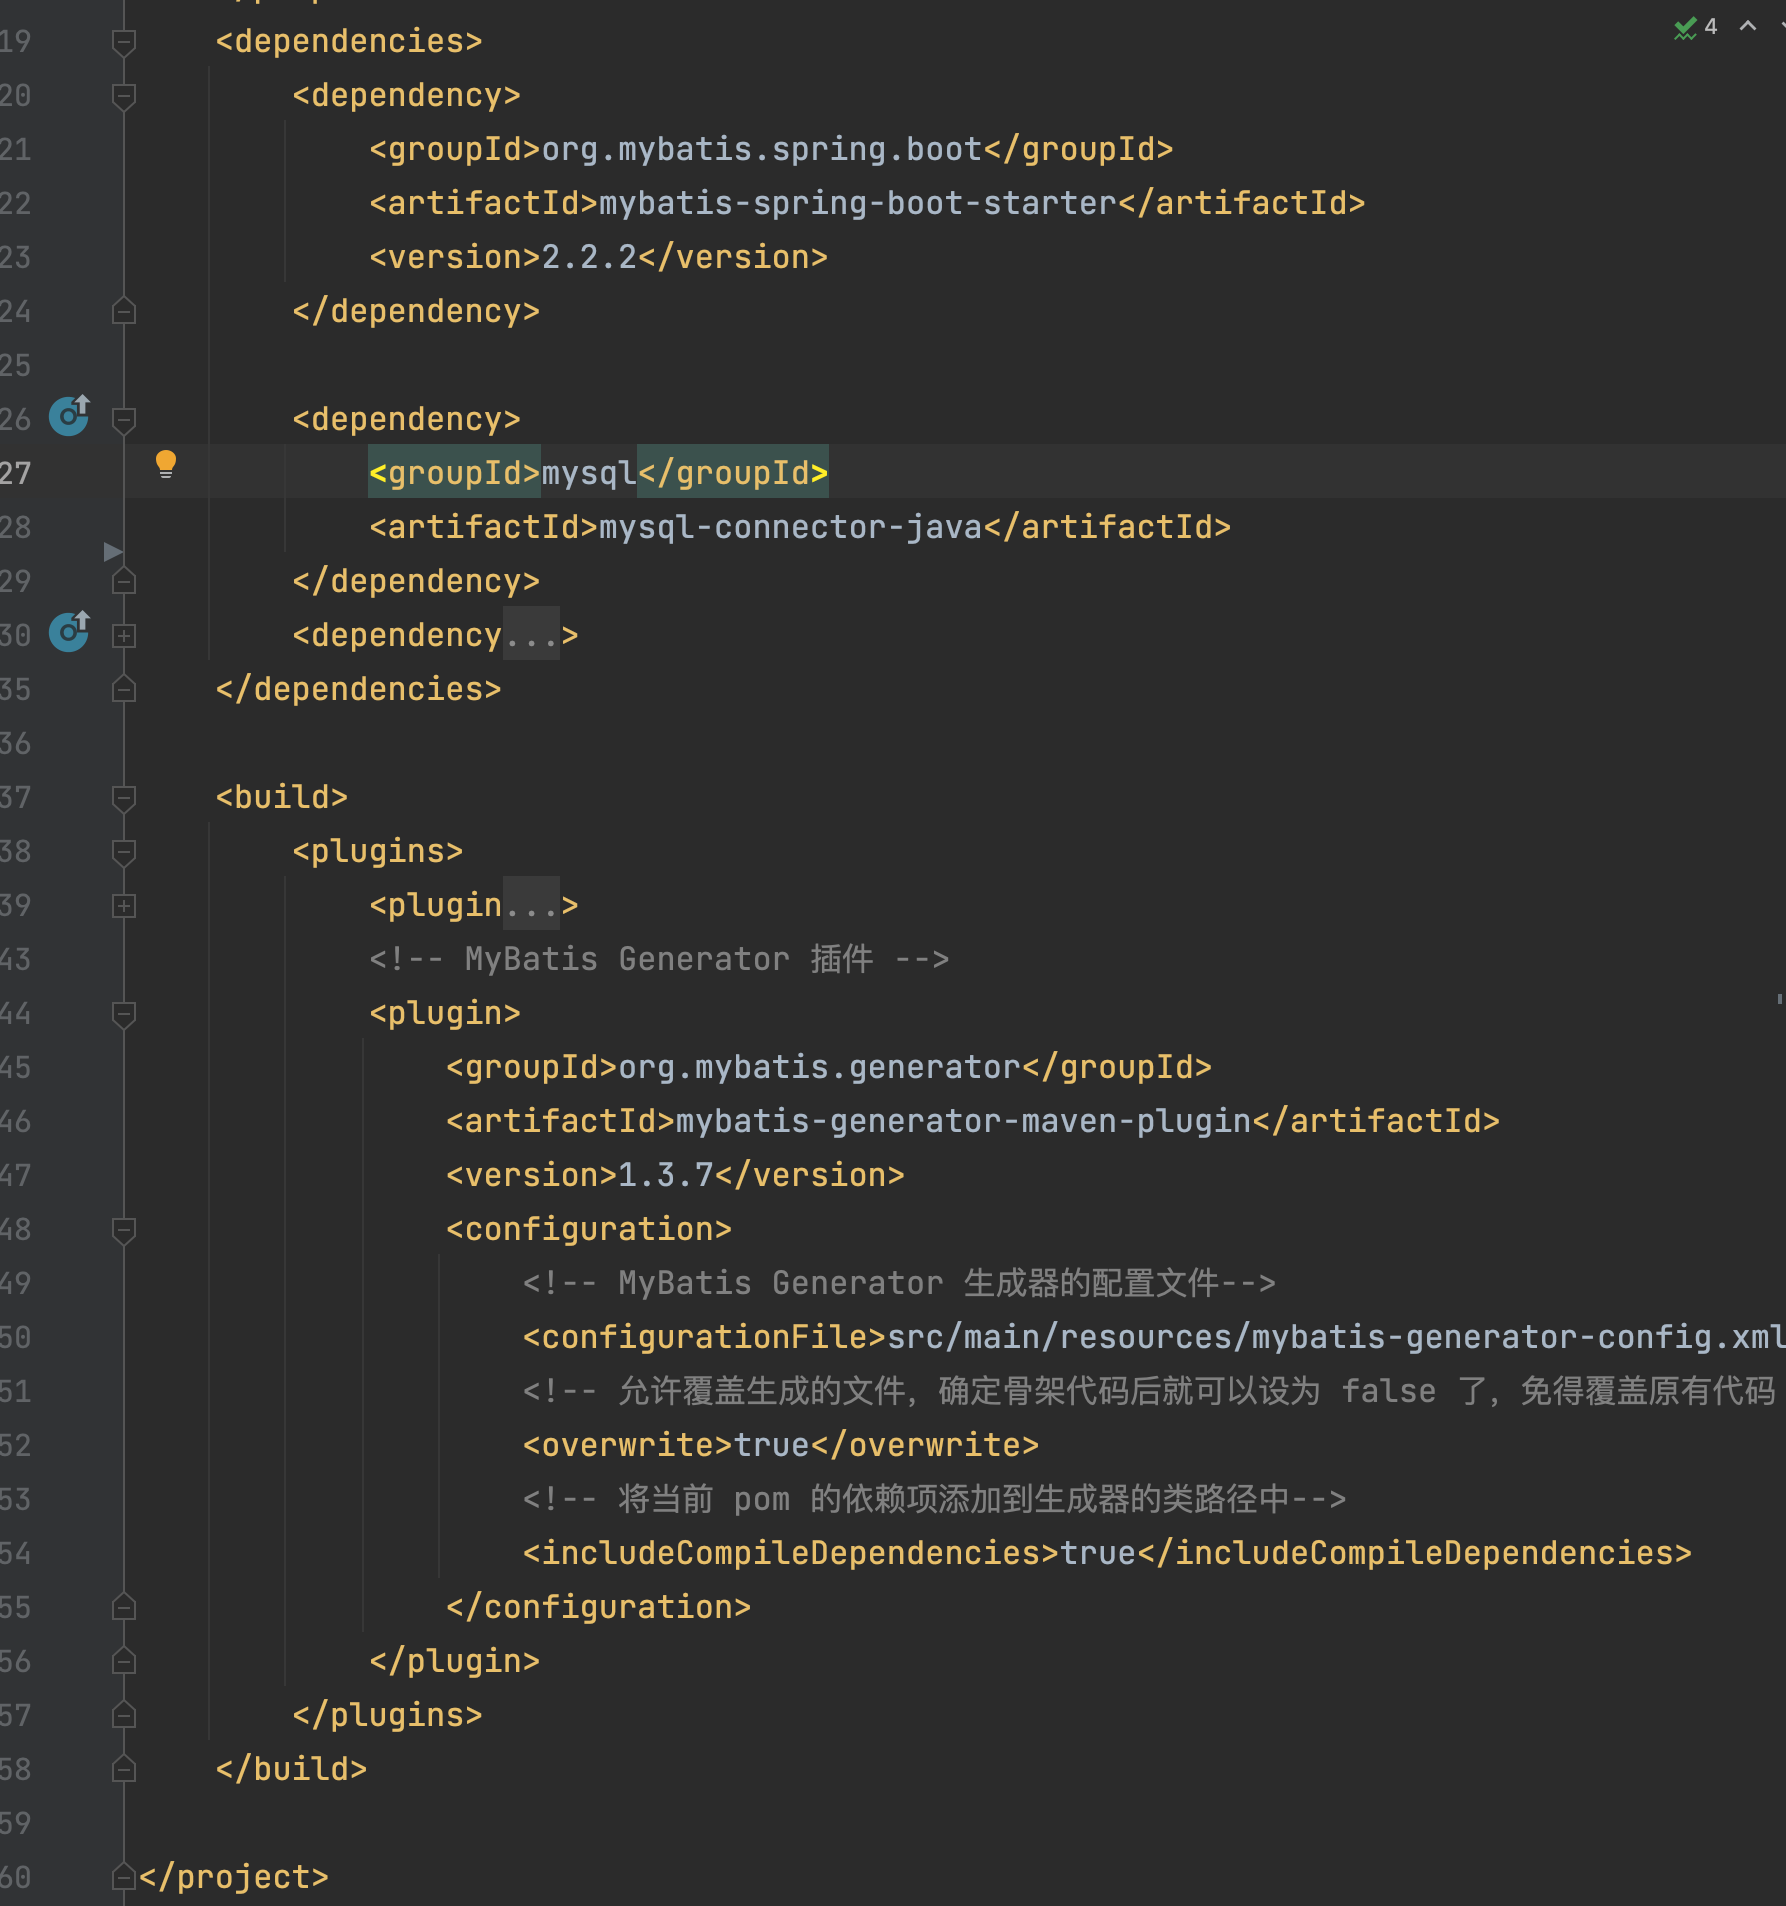
Task: Jump to previous highlighted problem arrow
Action: (1748, 27)
